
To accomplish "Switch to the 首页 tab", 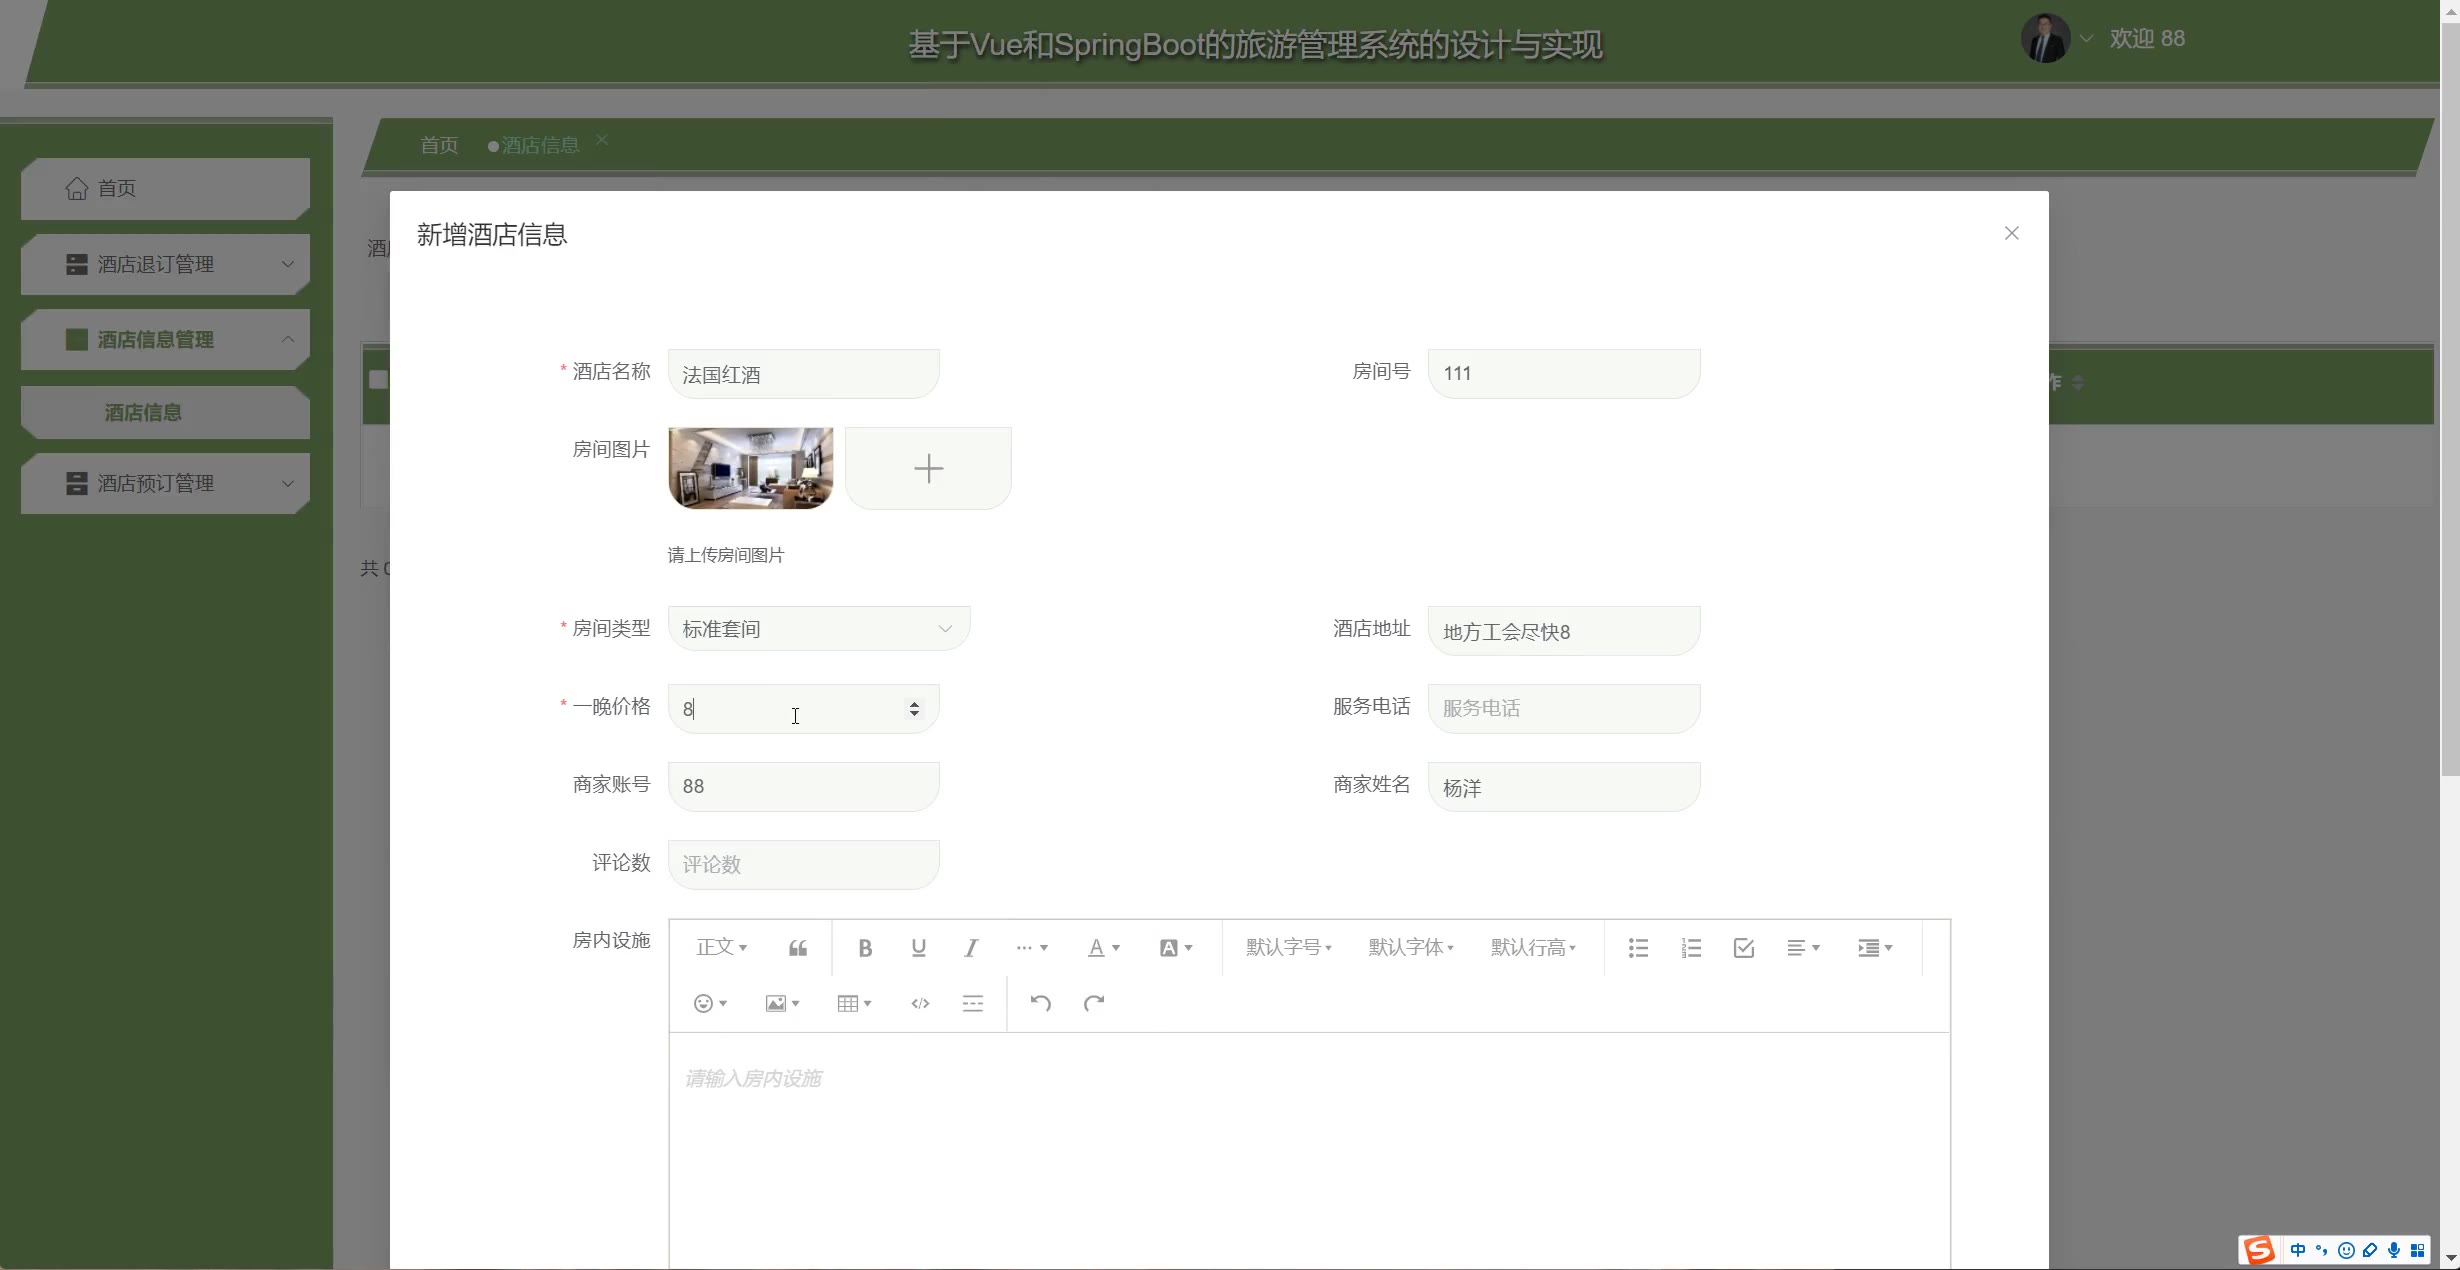I will 438,146.
